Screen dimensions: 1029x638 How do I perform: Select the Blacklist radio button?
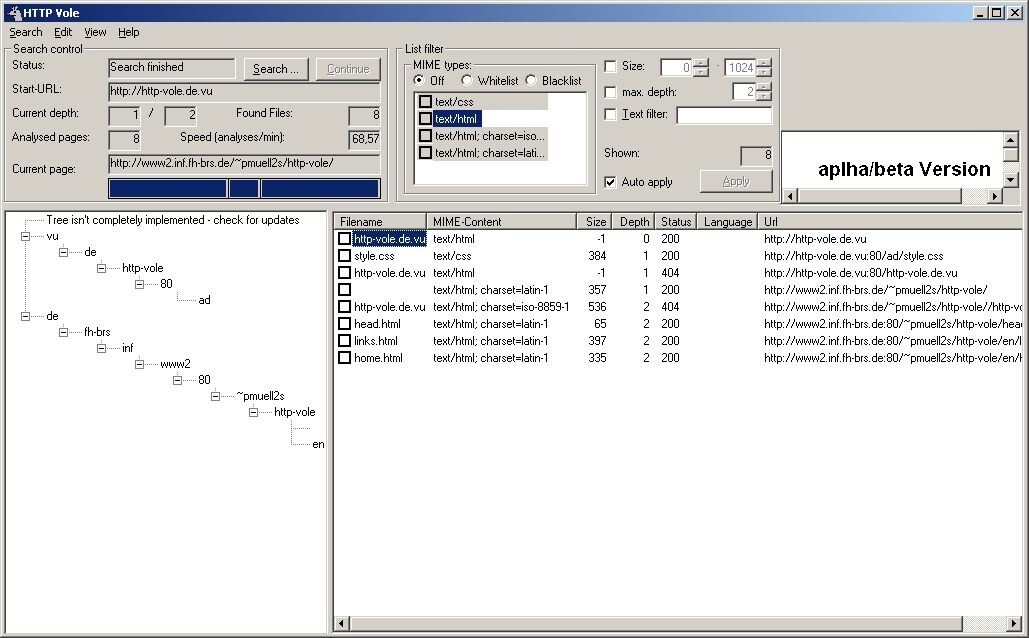[531, 81]
